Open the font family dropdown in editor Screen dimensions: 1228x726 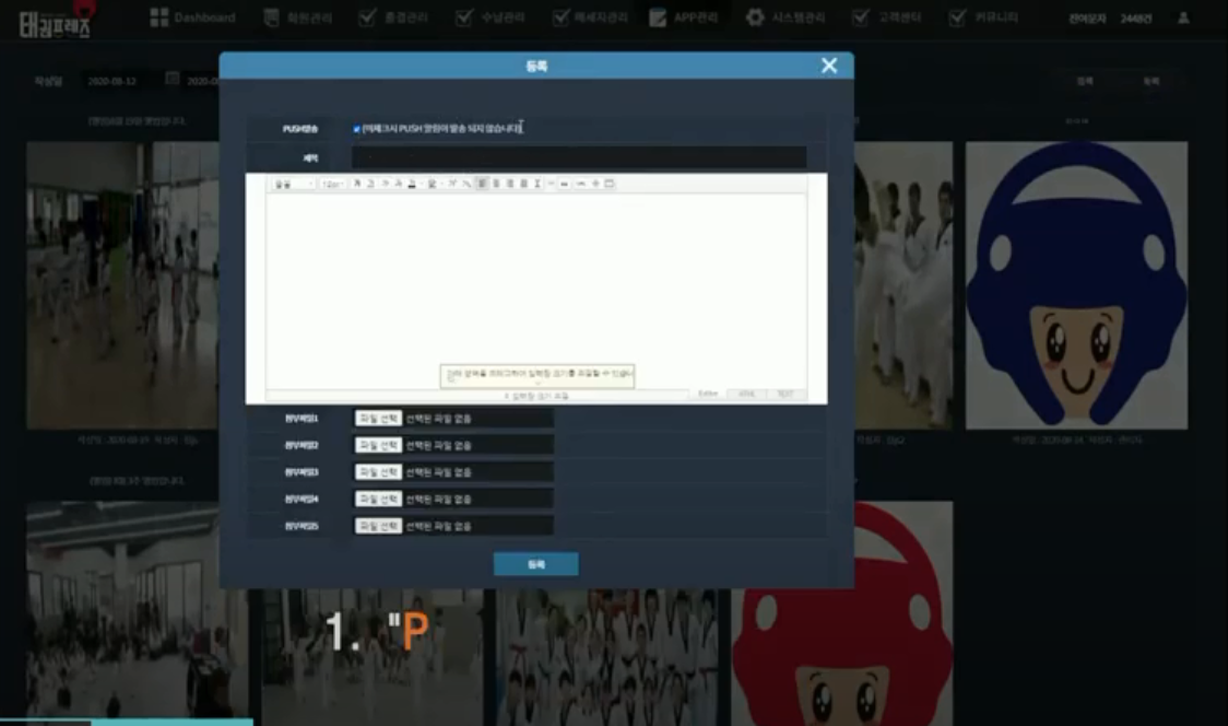(x=293, y=184)
